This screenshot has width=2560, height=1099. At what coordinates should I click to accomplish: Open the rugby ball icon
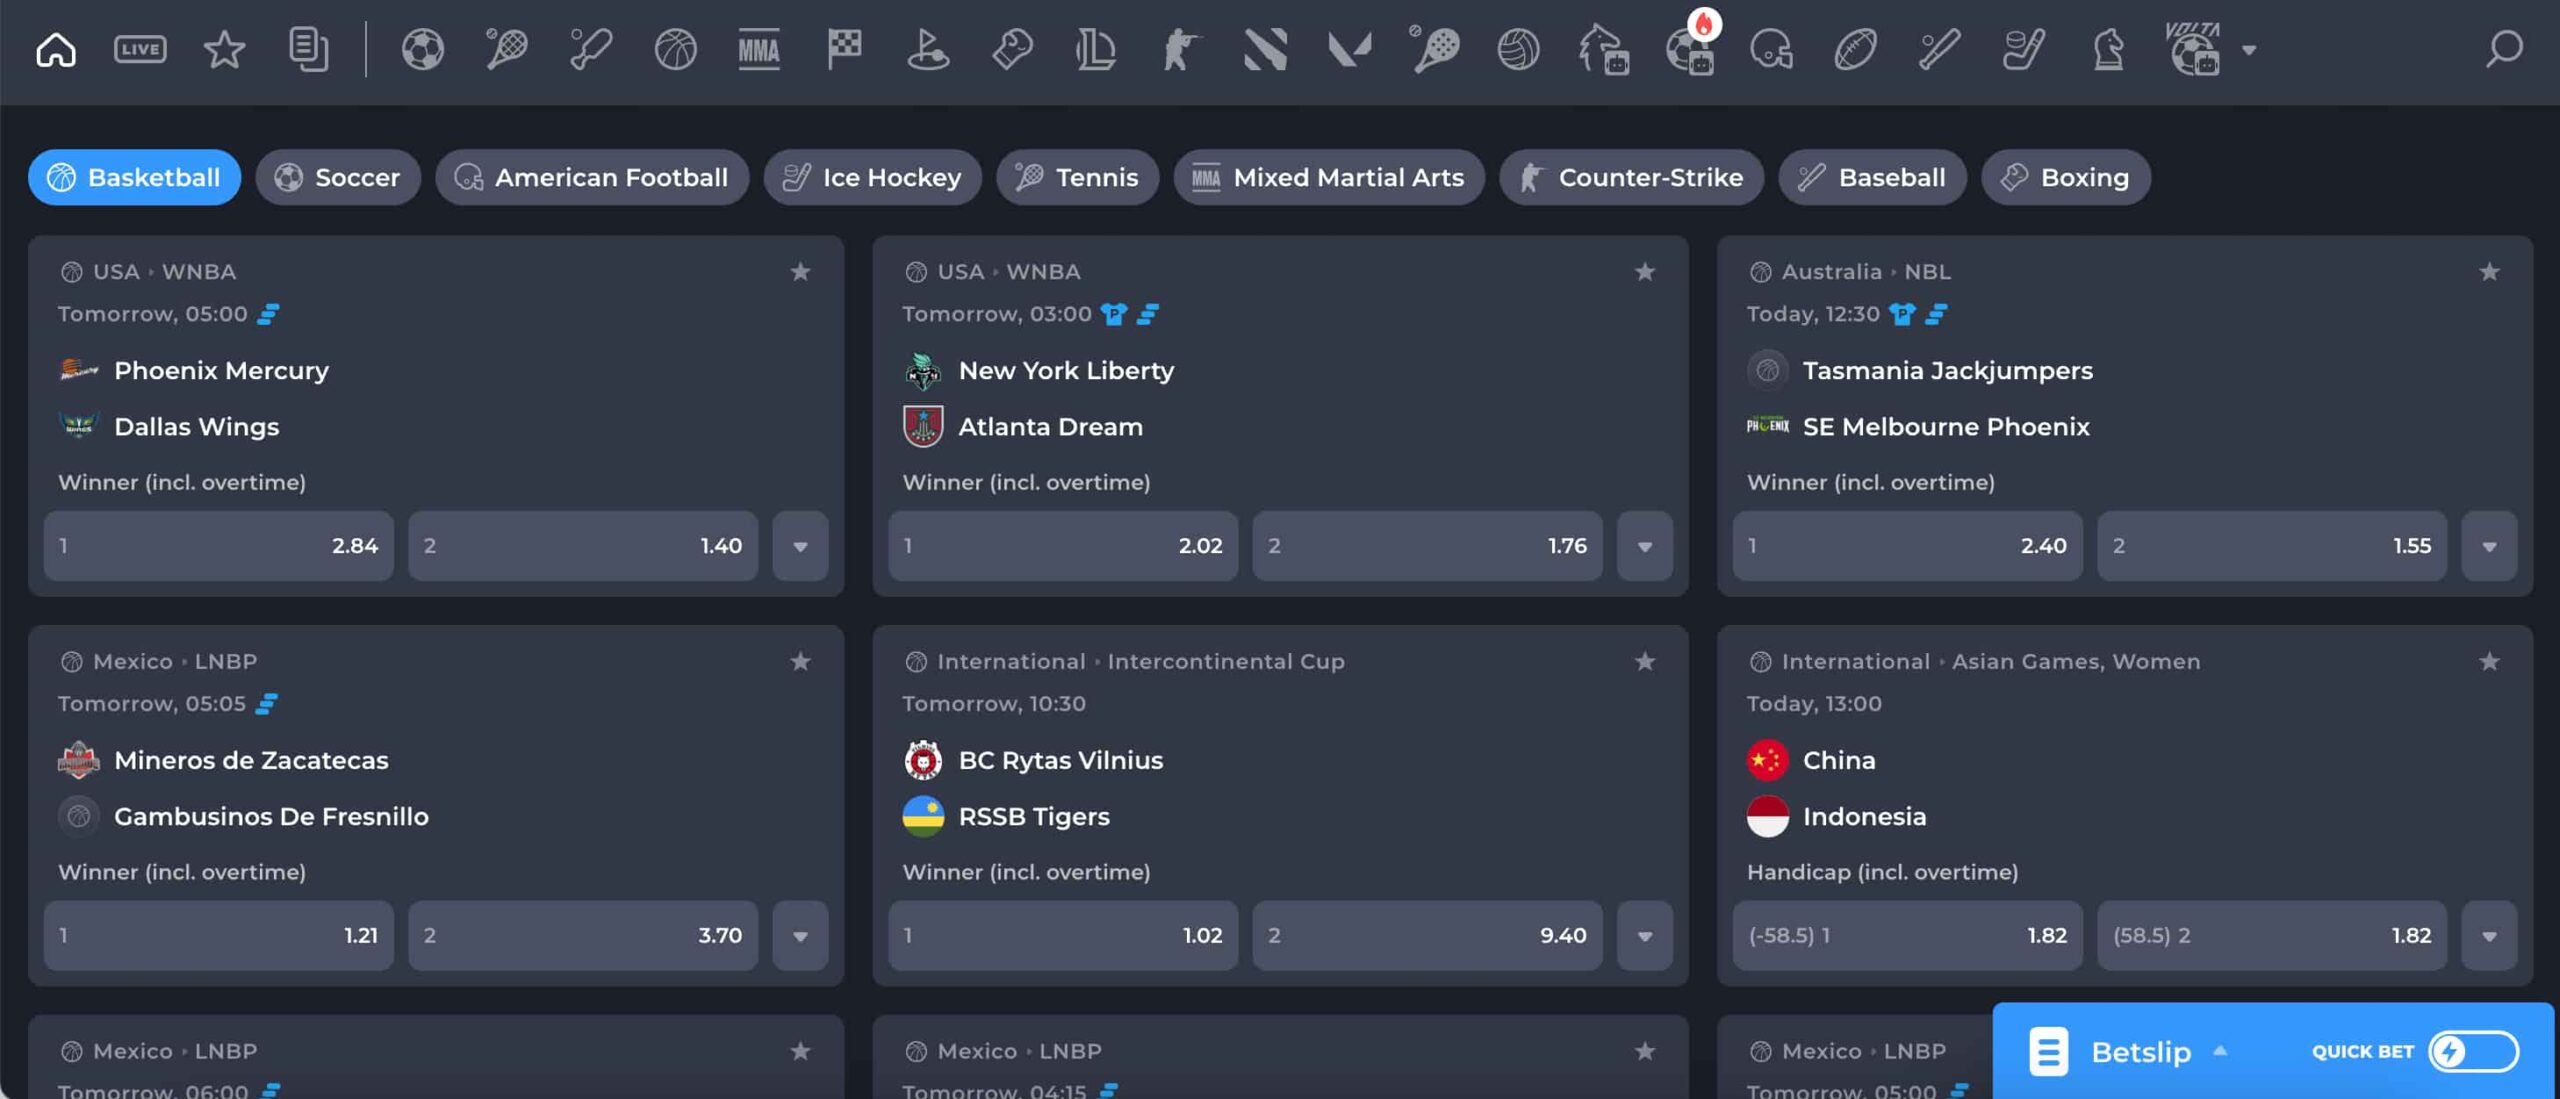tap(1855, 49)
